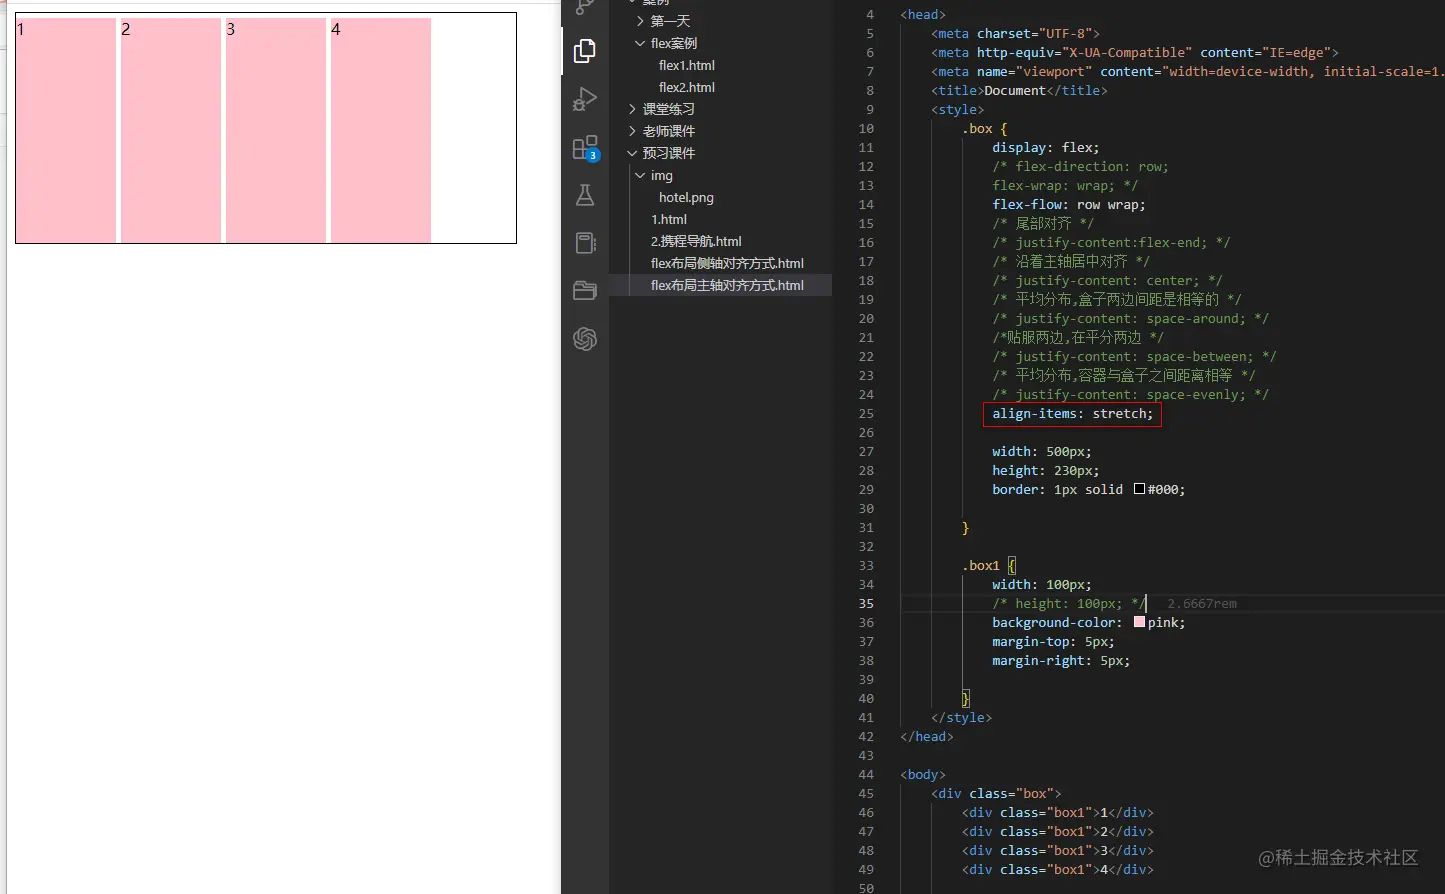Viewport: 1445px width, 894px height.
Task: Click the <div class="box"> line
Action: [996, 793]
